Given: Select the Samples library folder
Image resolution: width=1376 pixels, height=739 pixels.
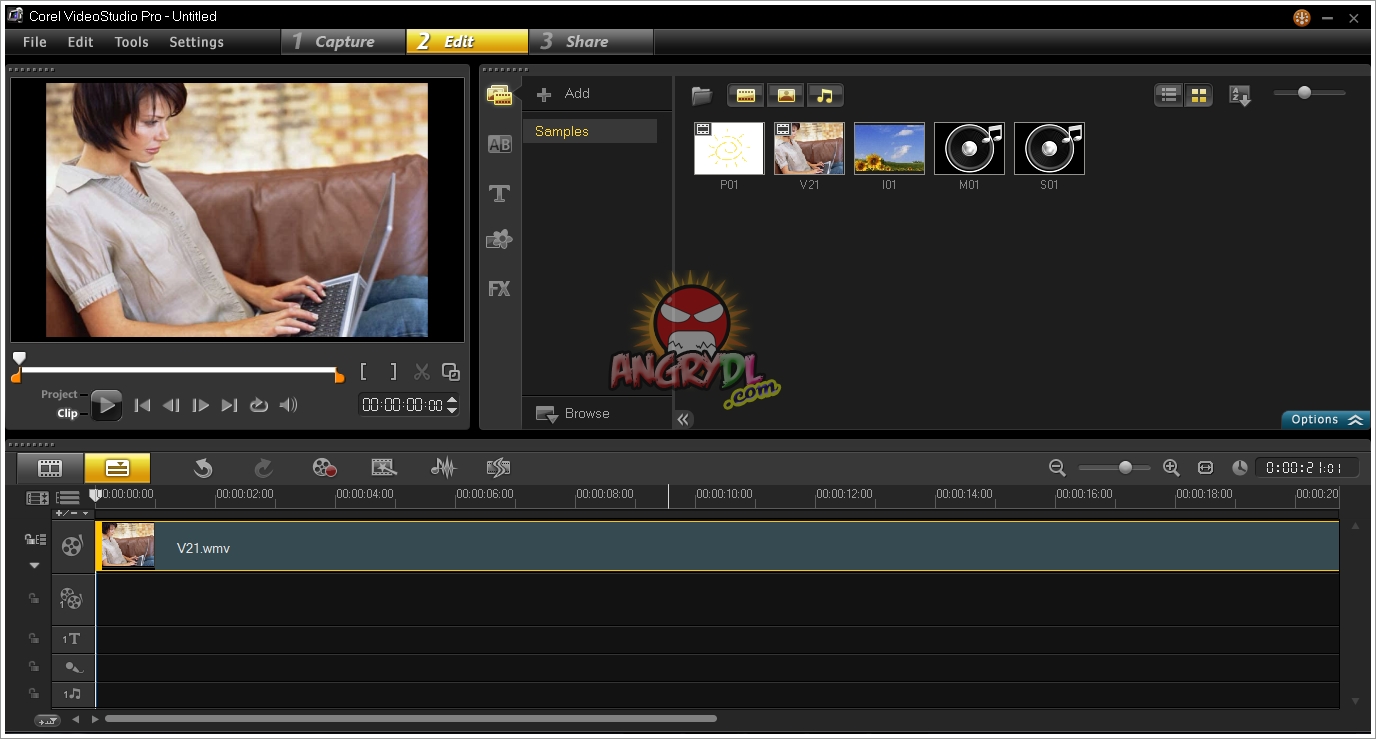Looking at the screenshot, I should click(590, 131).
